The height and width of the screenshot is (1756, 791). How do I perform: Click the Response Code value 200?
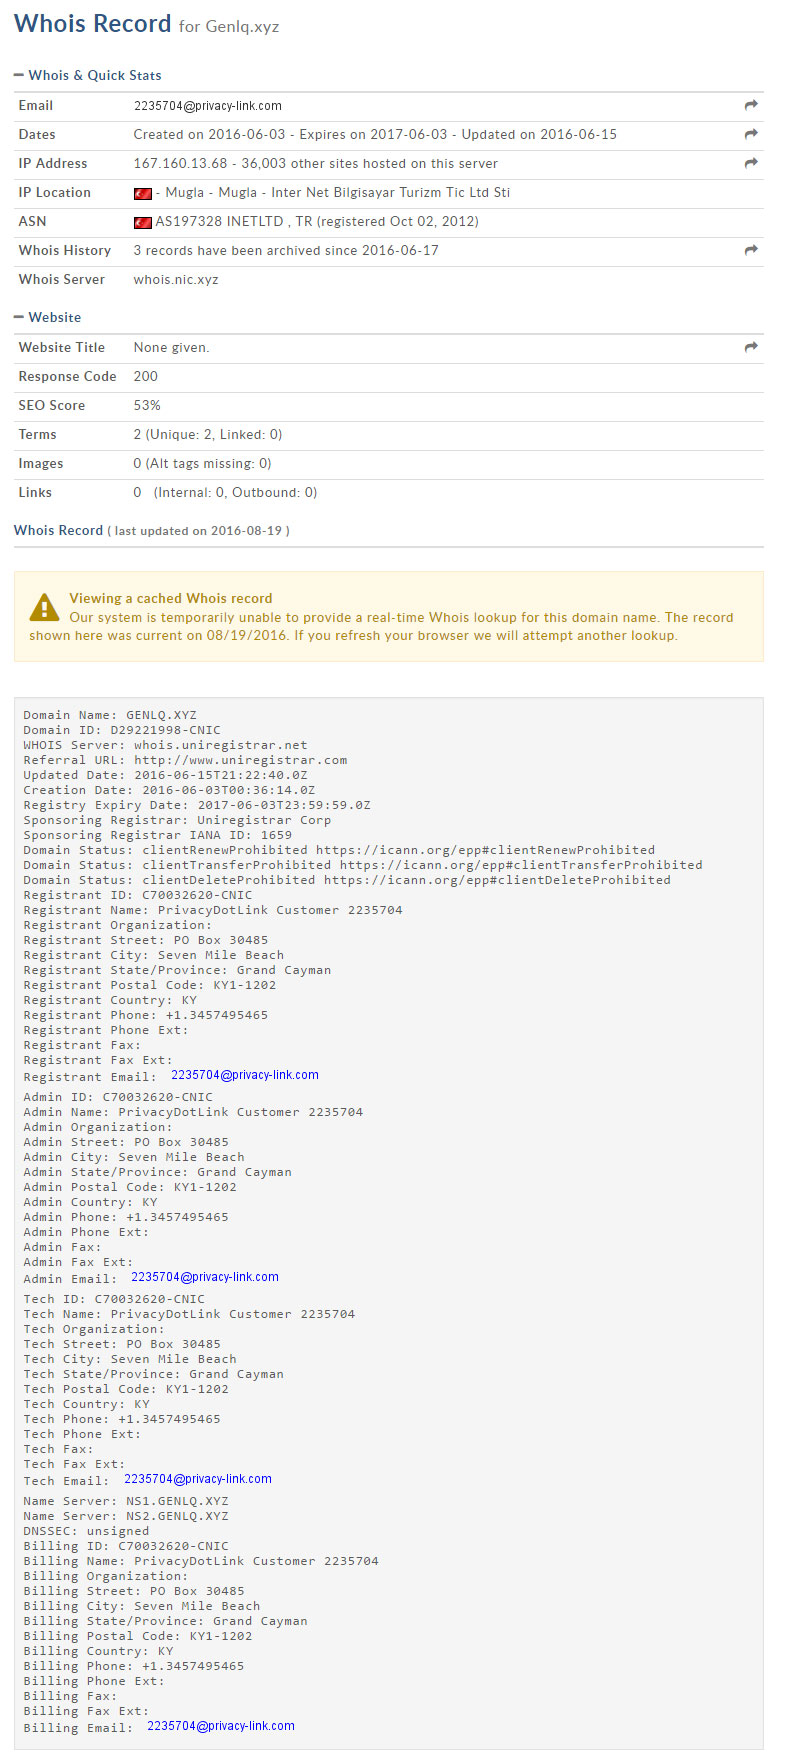click(x=146, y=376)
